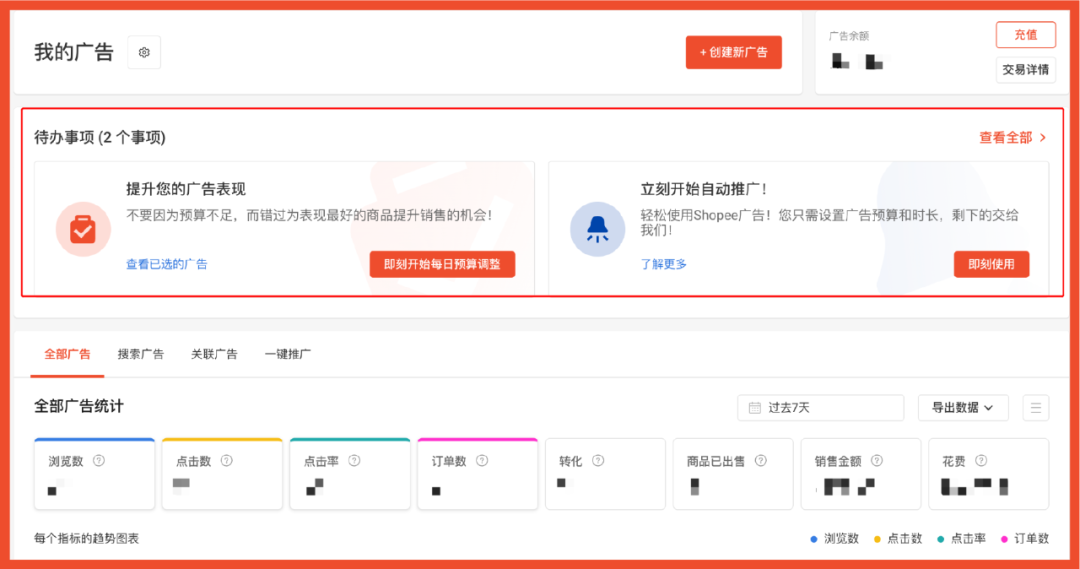Viewport: 1080px width, 569px height.
Task: Click the +创建新广告 button
Action: click(x=734, y=52)
